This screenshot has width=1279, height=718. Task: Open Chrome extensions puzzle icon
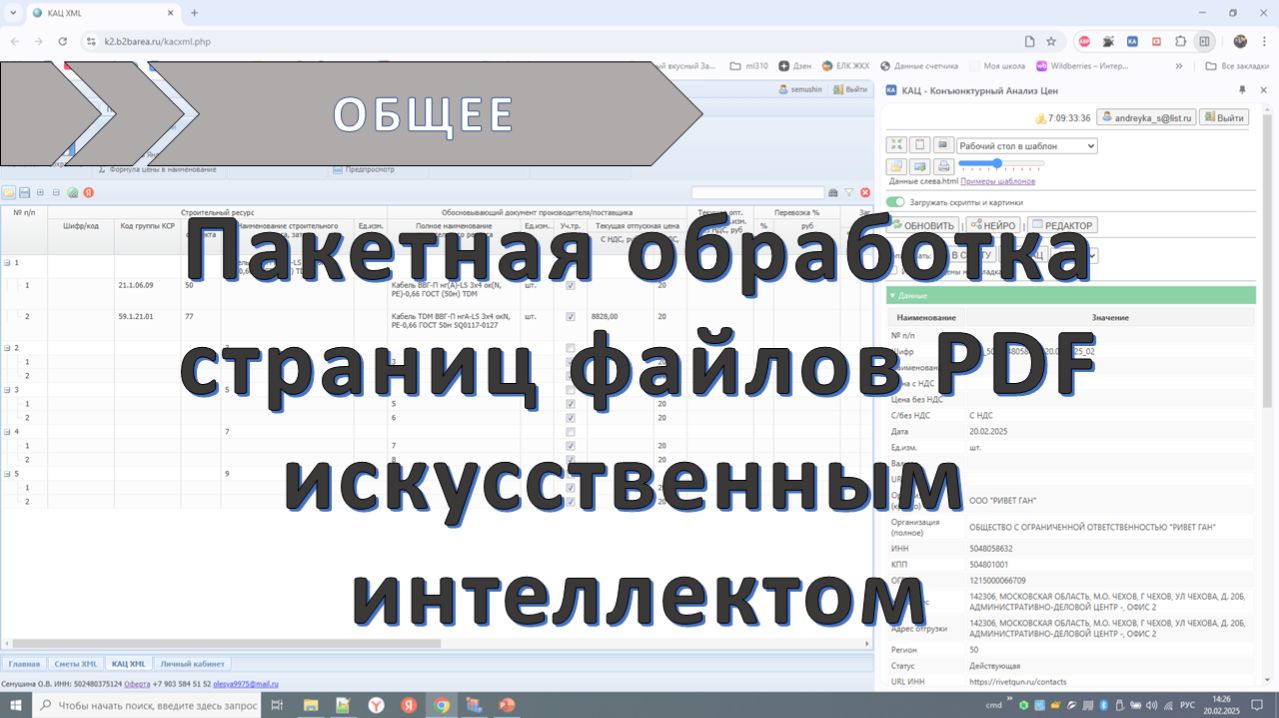(x=1180, y=42)
